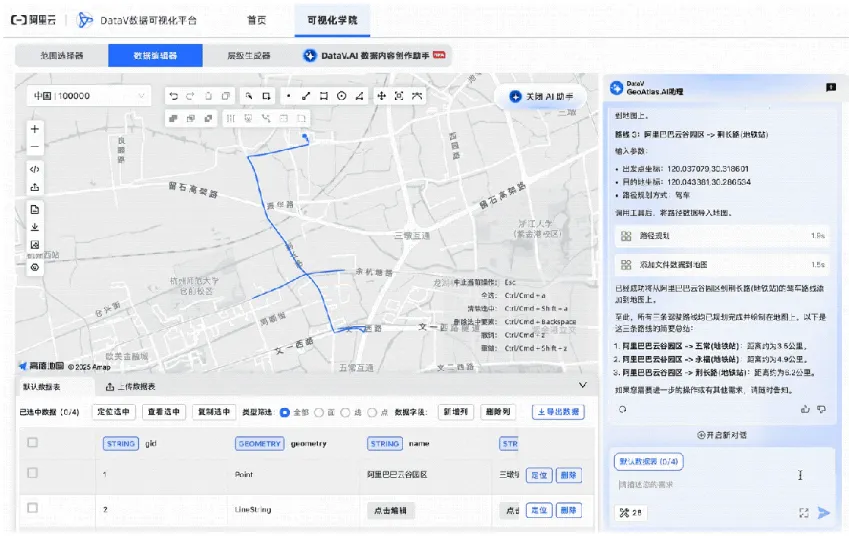Click 点击编辑 in the LineString name cell
849x536 pixels.
point(390,510)
